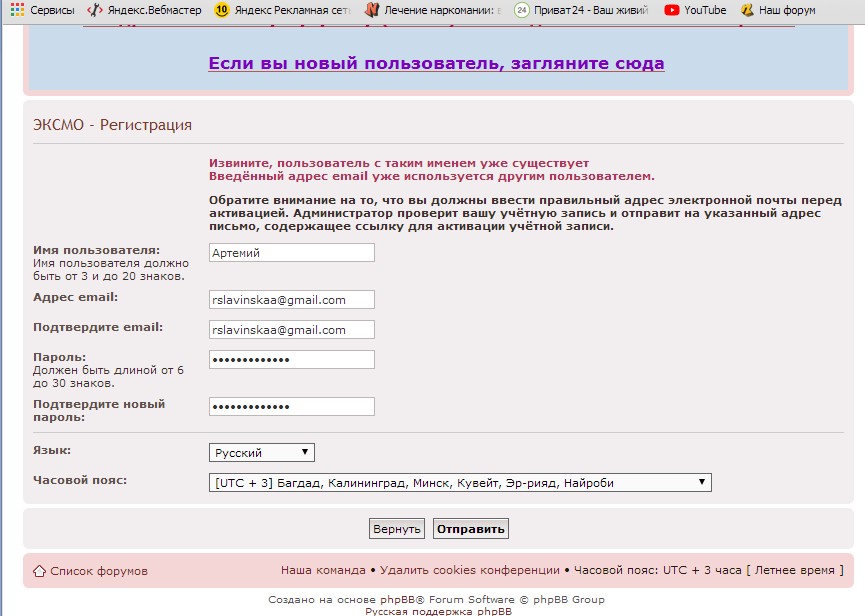Click the Русская поддержка phpBB link
Viewport: 865px width, 616px height.
pyautogui.click(x=432, y=610)
